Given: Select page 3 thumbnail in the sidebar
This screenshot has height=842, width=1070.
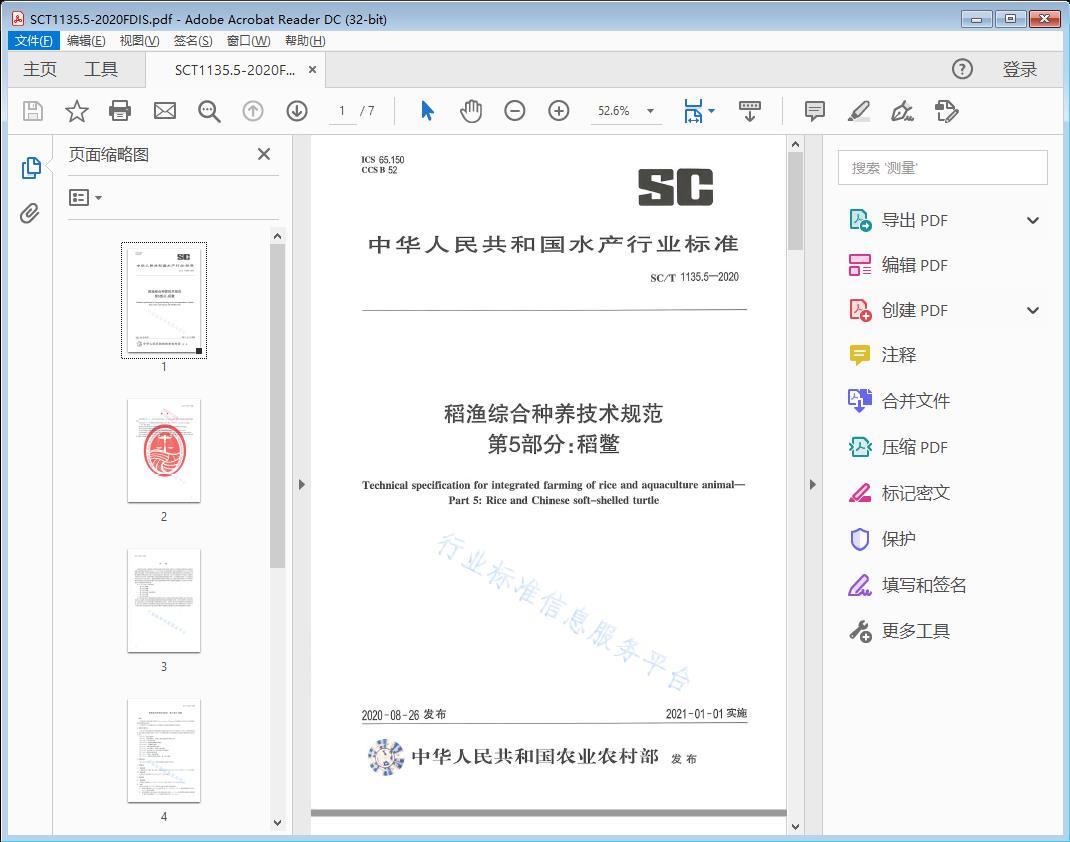Looking at the screenshot, I should (x=163, y=600).
